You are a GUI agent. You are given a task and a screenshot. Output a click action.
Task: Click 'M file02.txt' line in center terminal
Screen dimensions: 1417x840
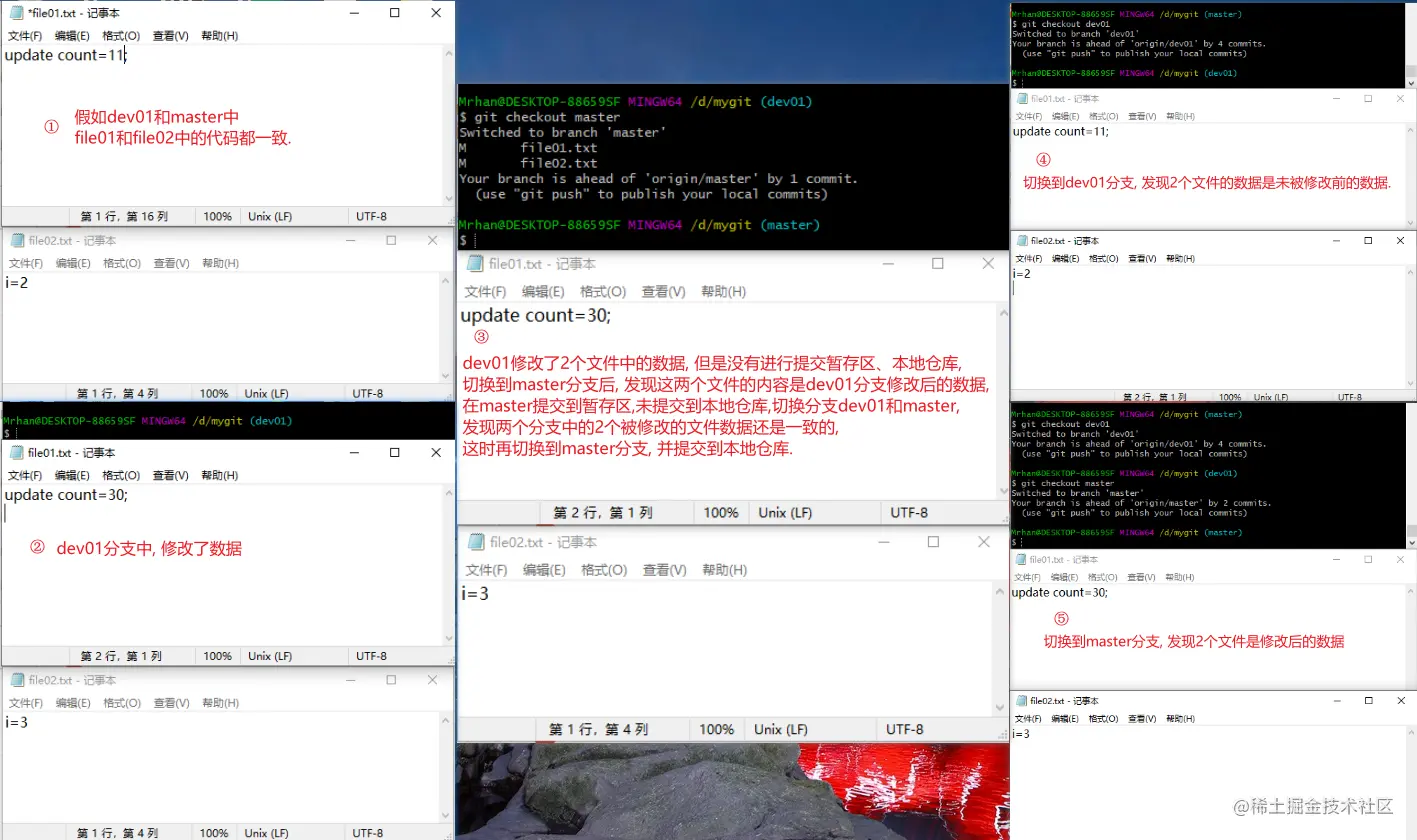pos(528,163)
